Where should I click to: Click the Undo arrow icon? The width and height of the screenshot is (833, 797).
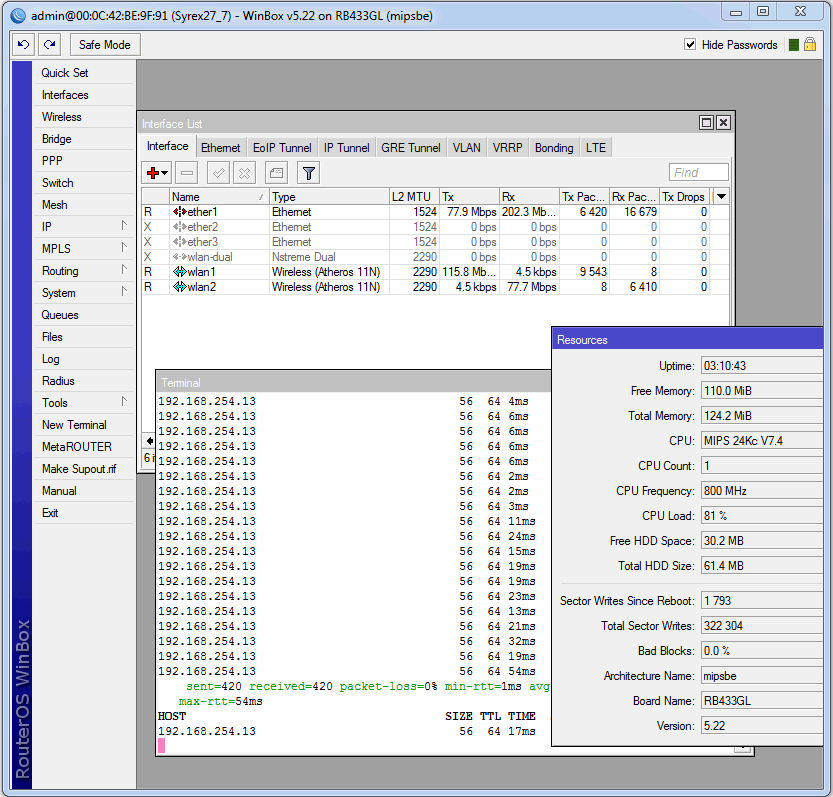23,45
